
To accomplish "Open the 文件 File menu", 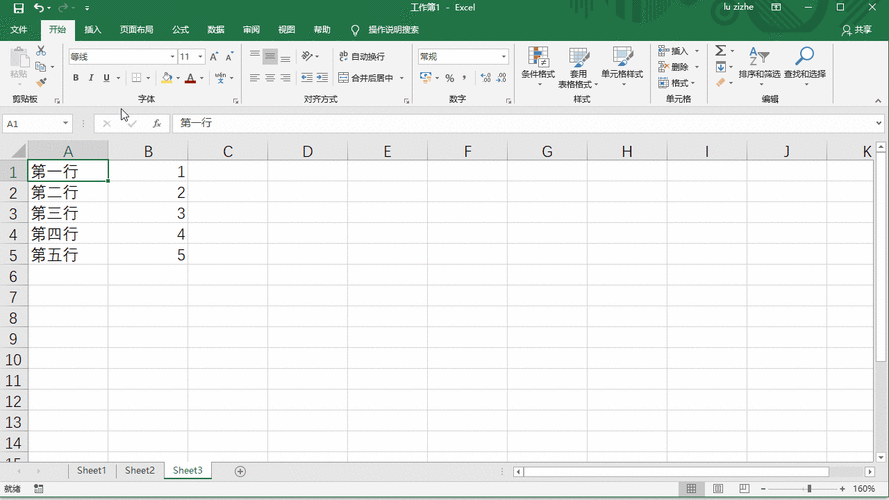I will (19, 29).
